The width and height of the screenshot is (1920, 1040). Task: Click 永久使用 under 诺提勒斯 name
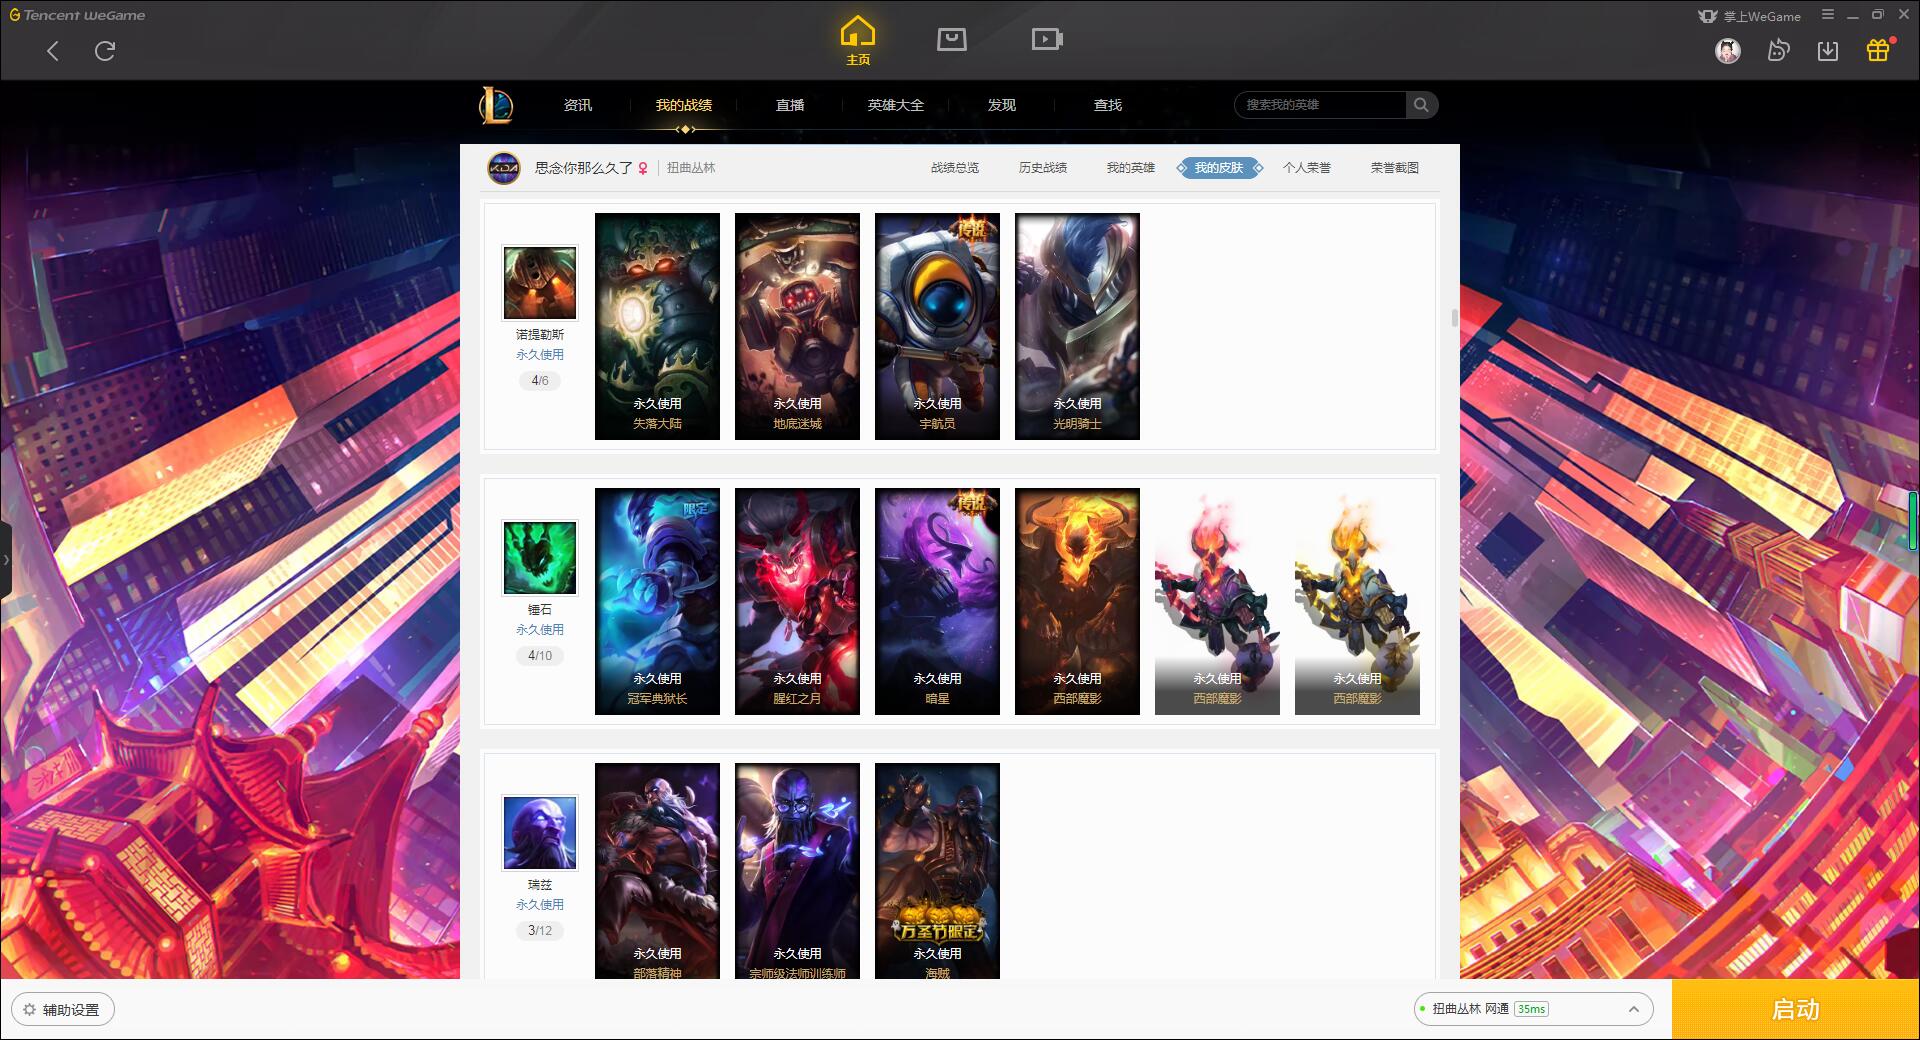tap(540, 355)
